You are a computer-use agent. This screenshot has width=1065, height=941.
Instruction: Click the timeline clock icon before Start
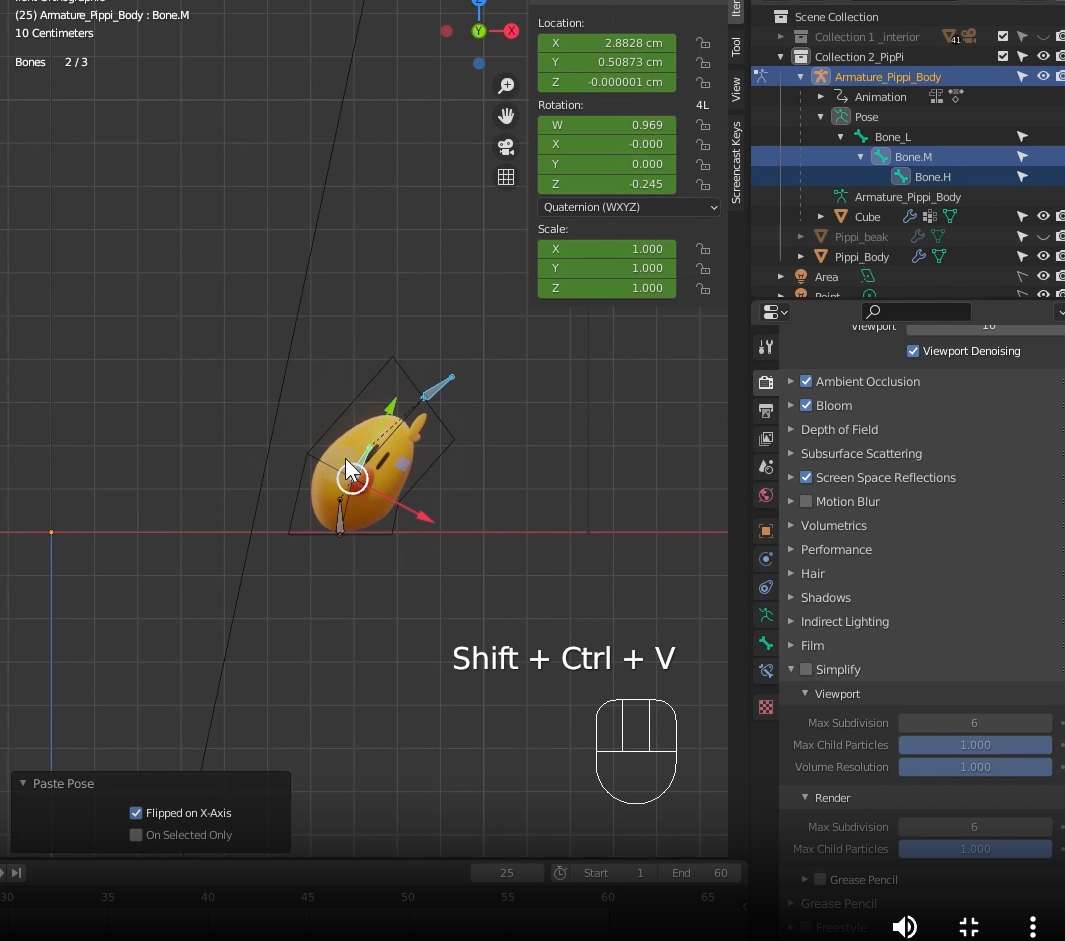point(560,873)
